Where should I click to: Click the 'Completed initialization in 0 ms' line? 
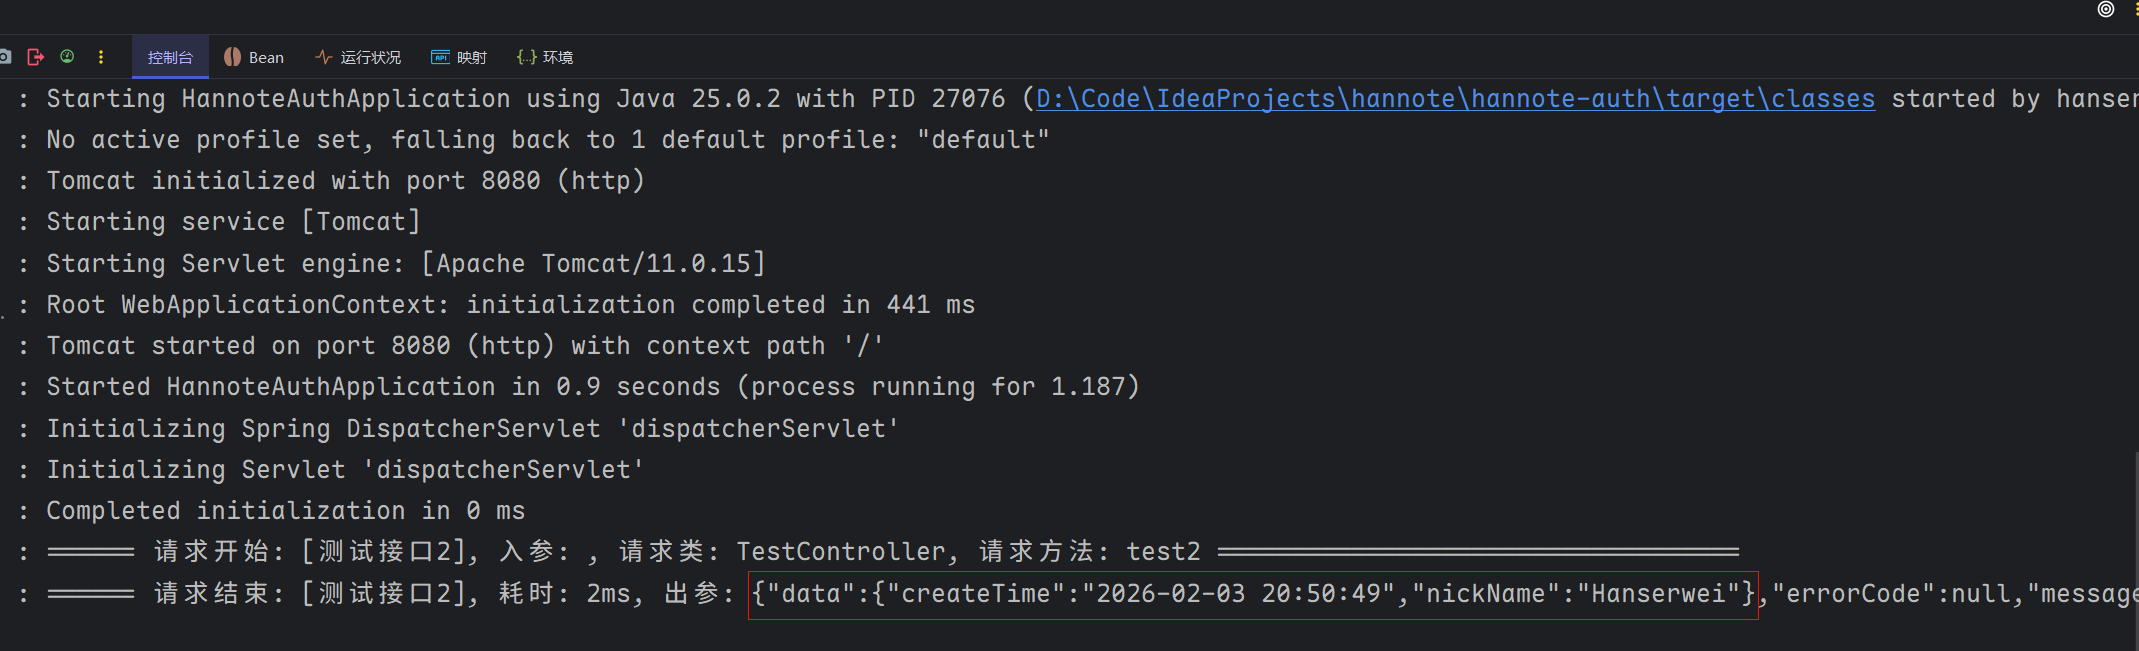285,511
